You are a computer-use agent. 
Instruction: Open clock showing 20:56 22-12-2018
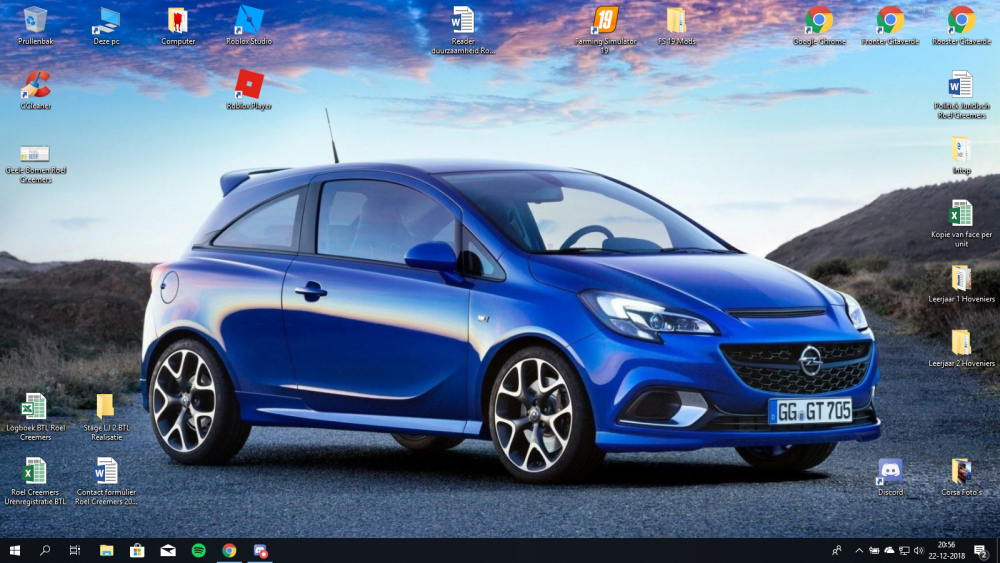click(x=946, y=550)
